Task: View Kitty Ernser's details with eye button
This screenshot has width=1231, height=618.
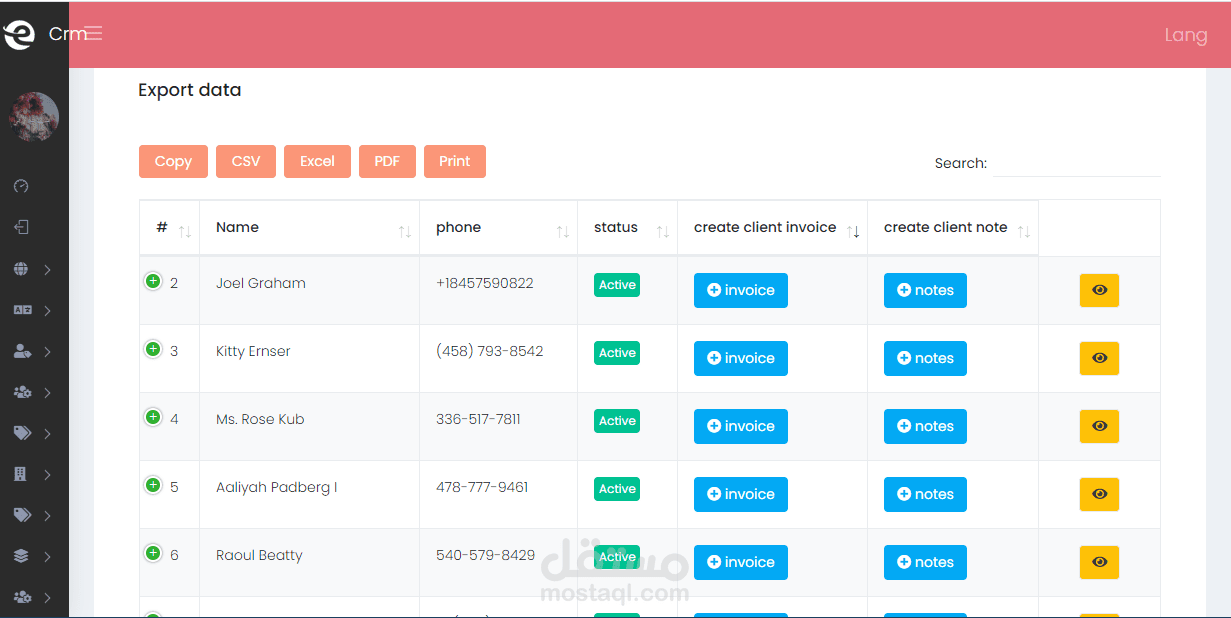Action: click(1099, 358)
